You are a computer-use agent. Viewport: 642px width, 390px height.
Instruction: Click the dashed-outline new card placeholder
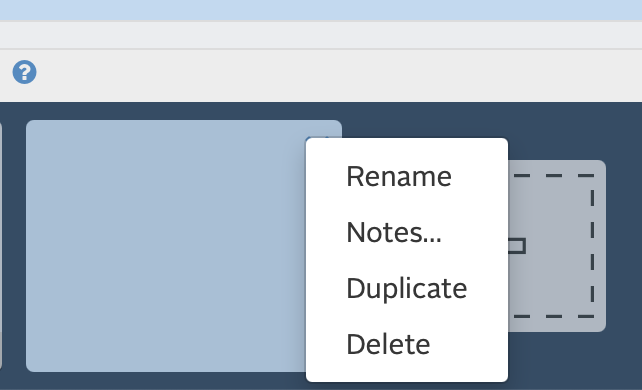coord(557,246)
